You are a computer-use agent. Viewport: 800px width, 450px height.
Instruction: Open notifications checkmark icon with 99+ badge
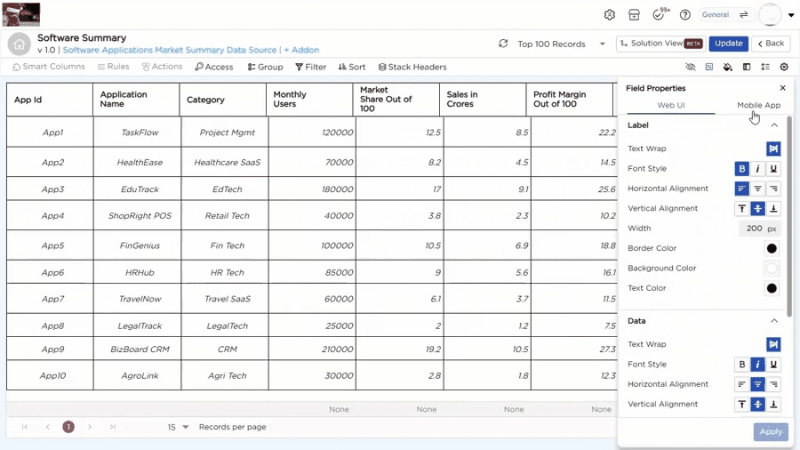[660, 15]
